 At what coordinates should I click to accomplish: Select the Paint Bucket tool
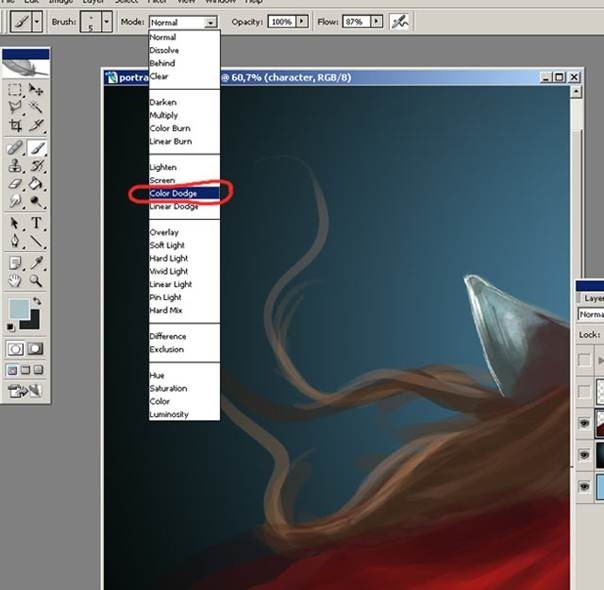pyautogui.click(x=36, y=184)
